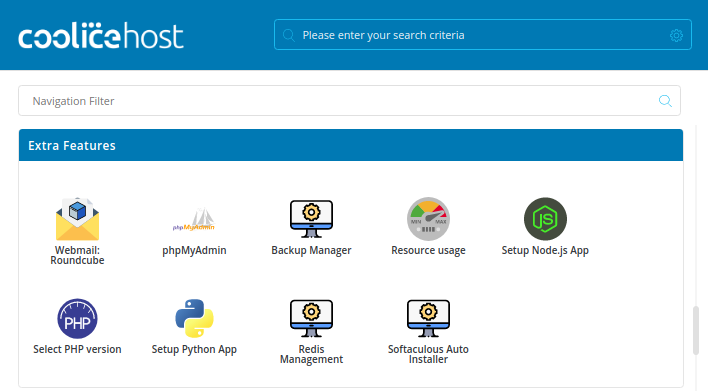Open the Redis Management monitor icon
Image resolution: width=708 pixels, height=391 pixels.
pyautogui.click(x=311, y=318)
